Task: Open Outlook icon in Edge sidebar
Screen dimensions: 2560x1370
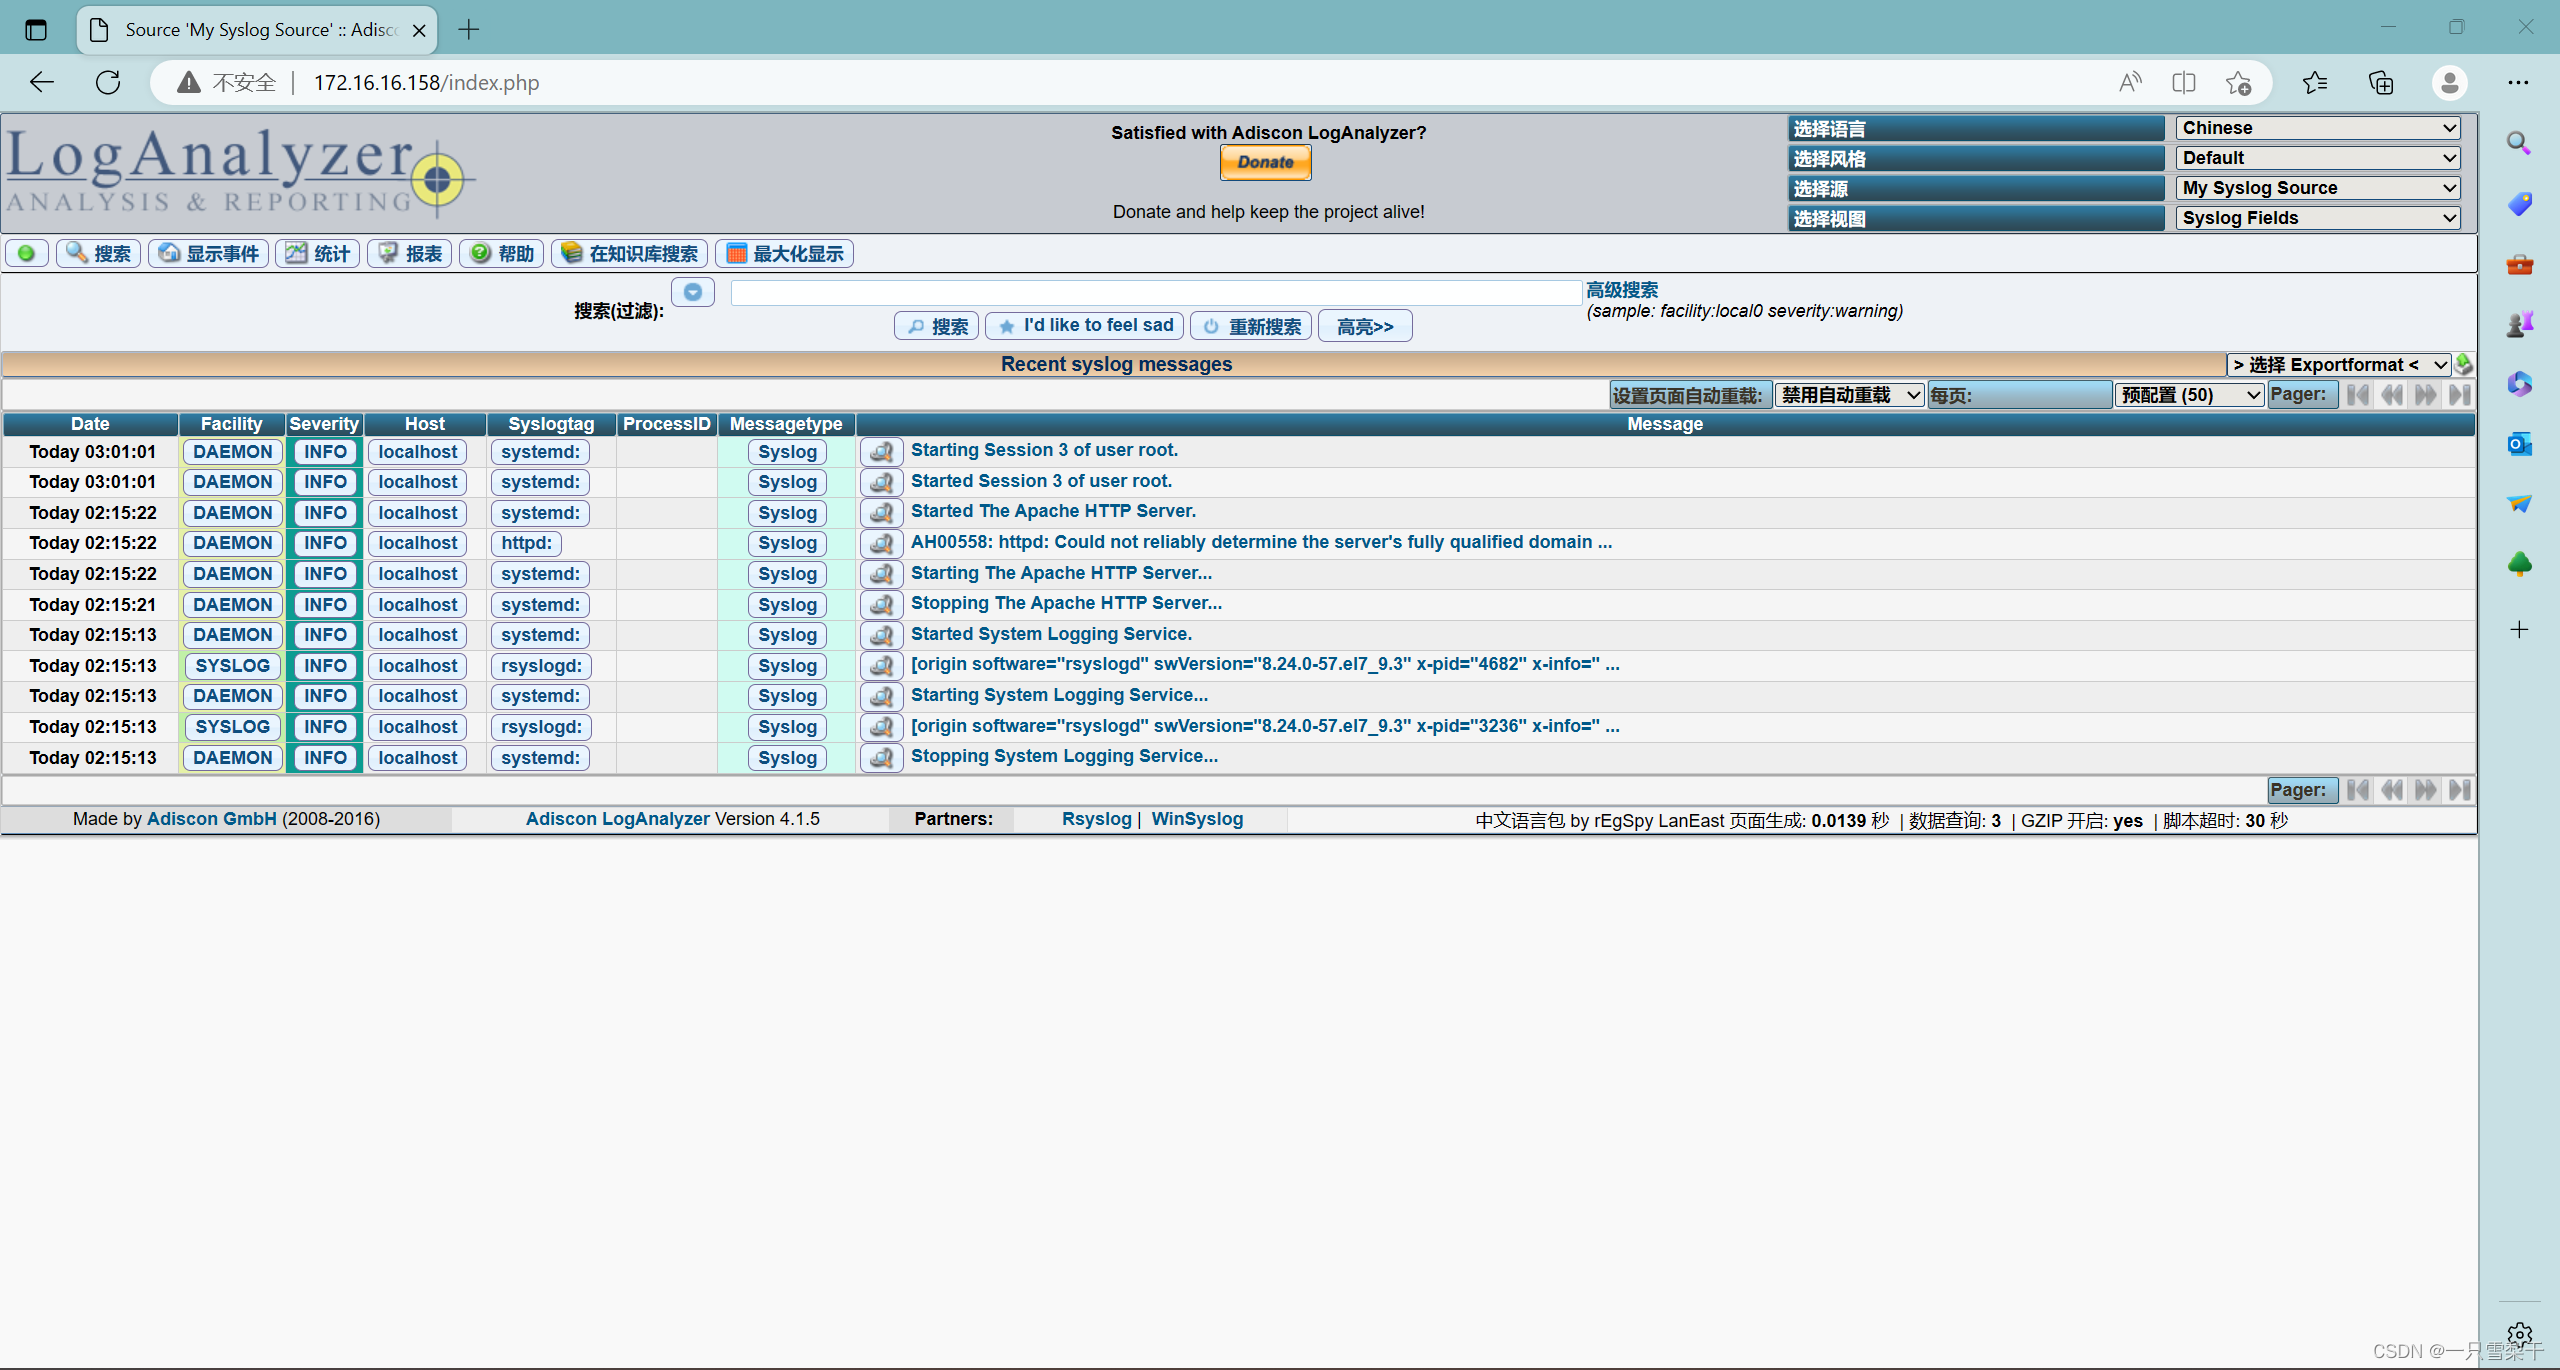Action: pyautogui.click(x=2519, y=443)
